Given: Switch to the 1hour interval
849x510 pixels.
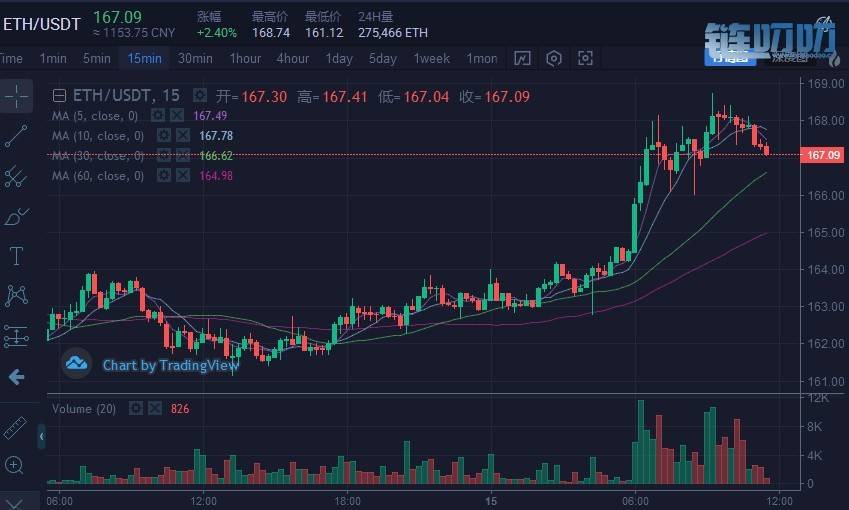Looking at the screenshot, I should (x=245, y=58).
